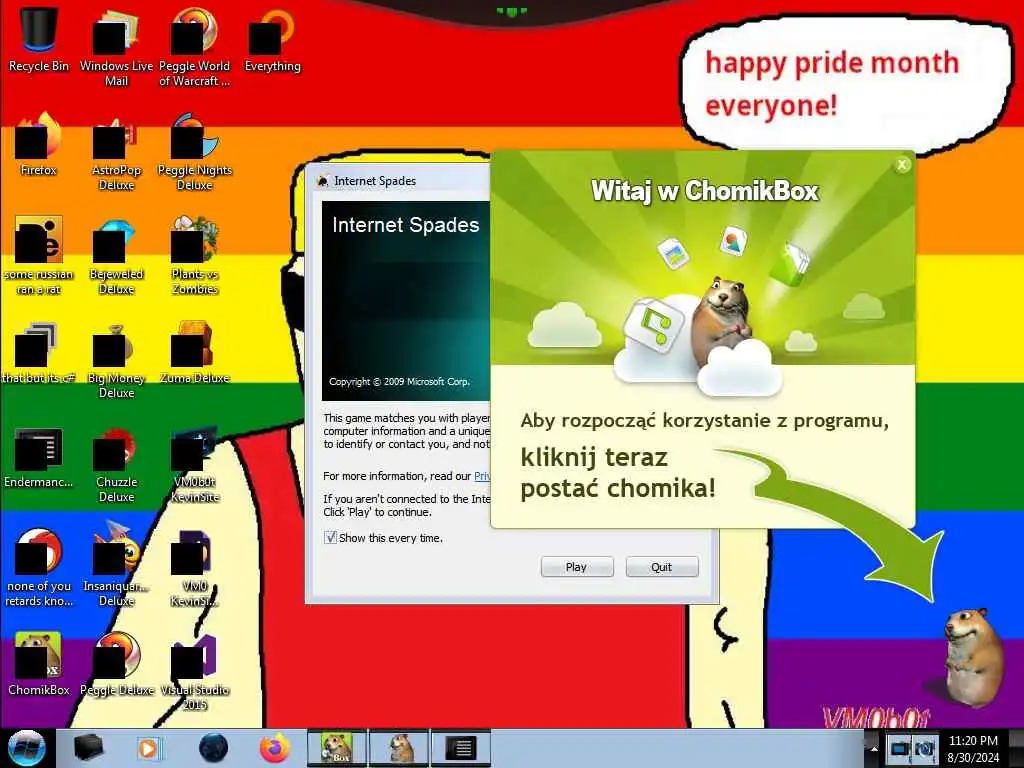The height and width of the screenshot is (768, 1024).
Task: Close the Witaj w ChomikBox popup
Action: click(x=902, y=165)
